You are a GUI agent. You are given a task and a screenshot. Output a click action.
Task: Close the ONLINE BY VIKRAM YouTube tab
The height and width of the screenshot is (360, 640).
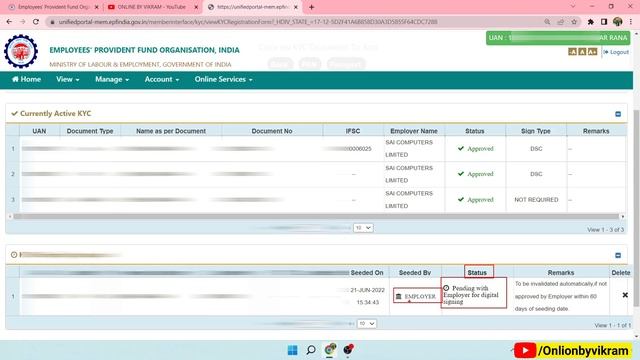196,7
